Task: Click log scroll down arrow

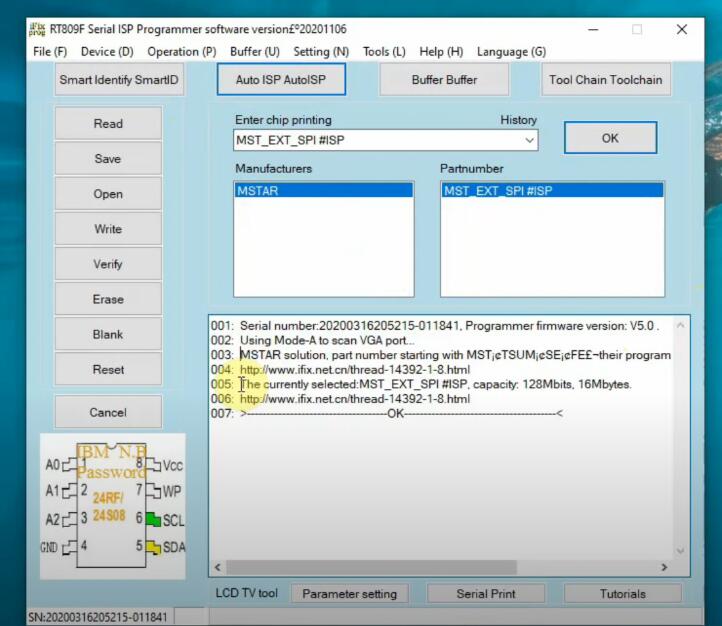Action: [681, 551]
